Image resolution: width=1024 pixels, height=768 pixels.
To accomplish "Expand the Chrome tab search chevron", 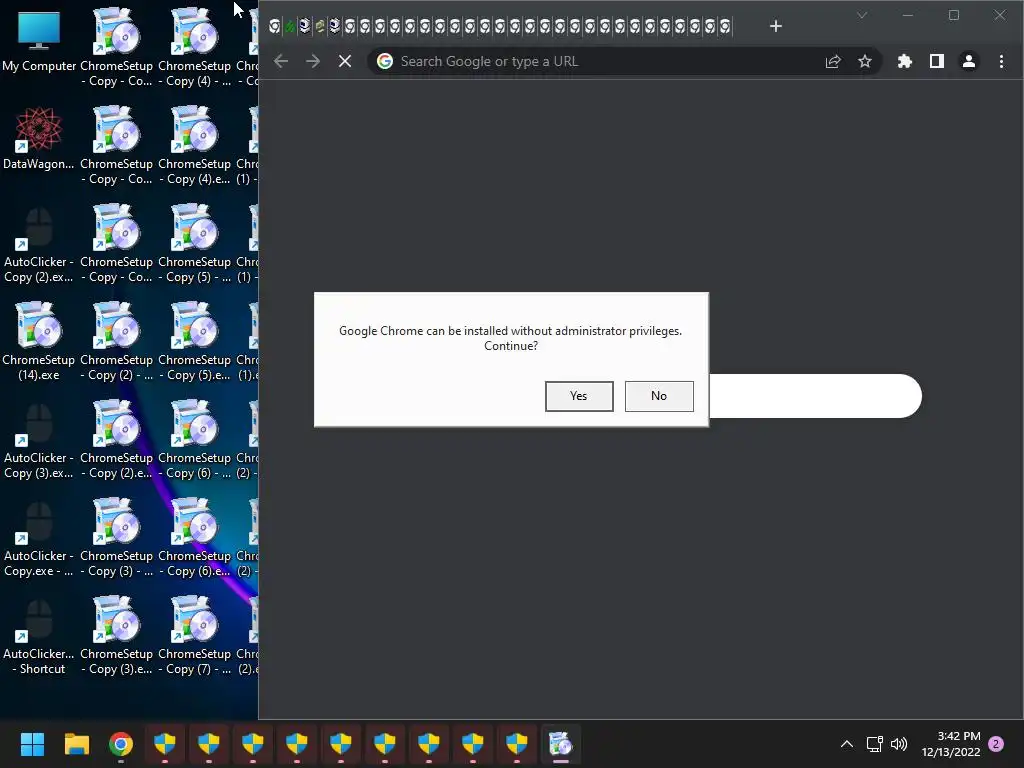I will tap(862, 15).
